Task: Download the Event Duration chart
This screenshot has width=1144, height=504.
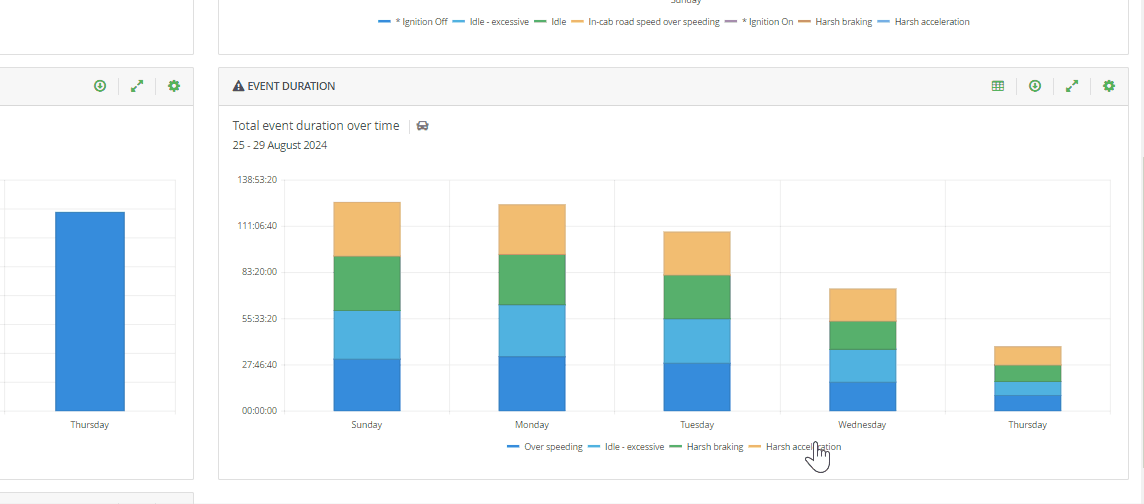Action: [x=1035, y=86]
